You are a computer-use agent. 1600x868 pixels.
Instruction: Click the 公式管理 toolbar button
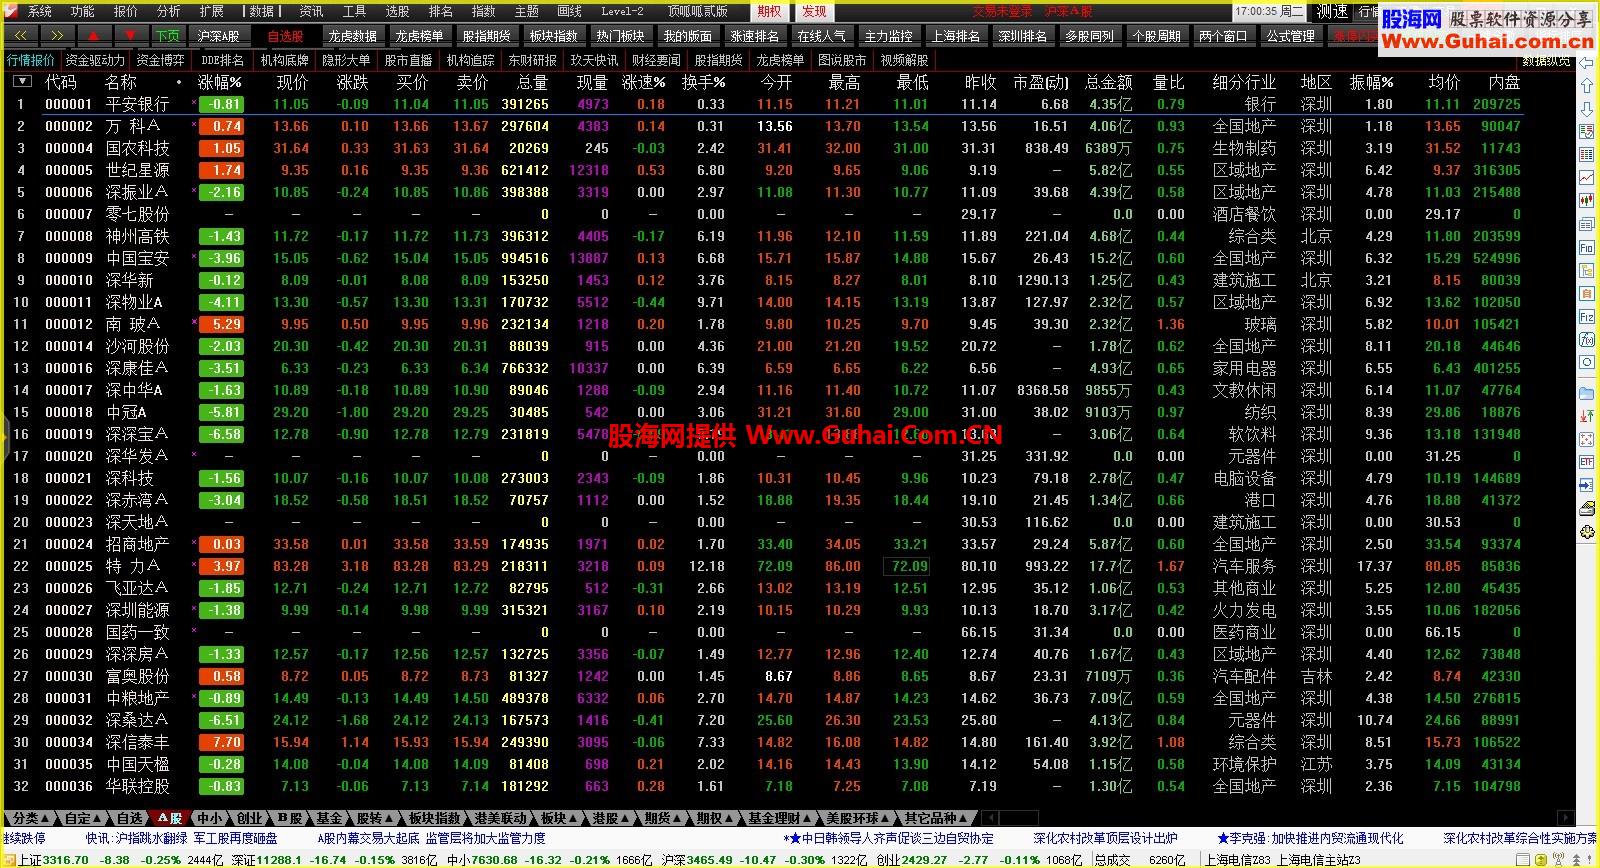point(1290,36)
